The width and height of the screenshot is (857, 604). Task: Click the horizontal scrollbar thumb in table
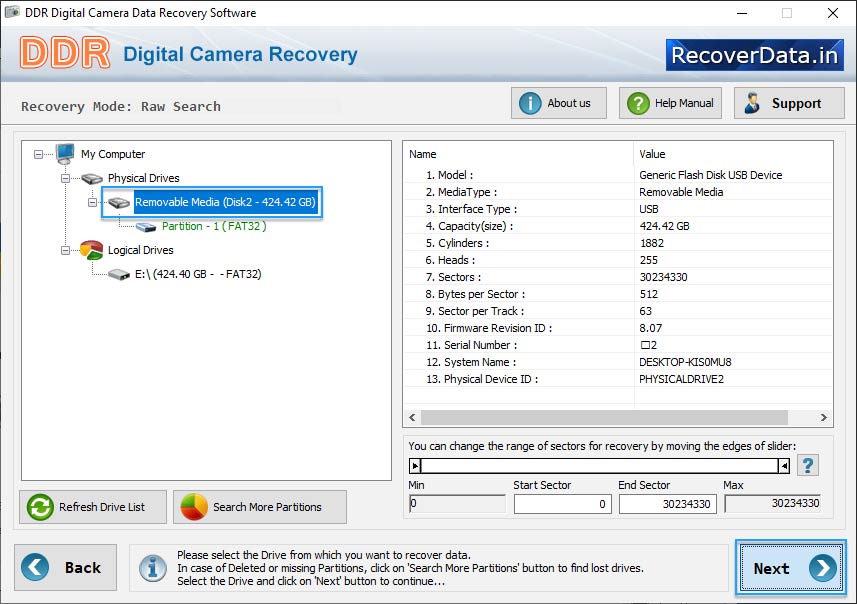(604, 418)
